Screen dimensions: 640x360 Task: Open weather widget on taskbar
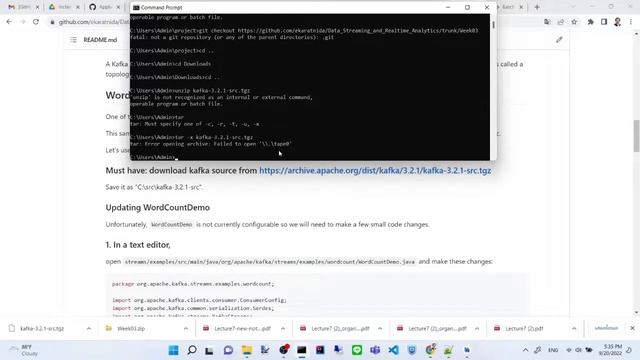24,350
